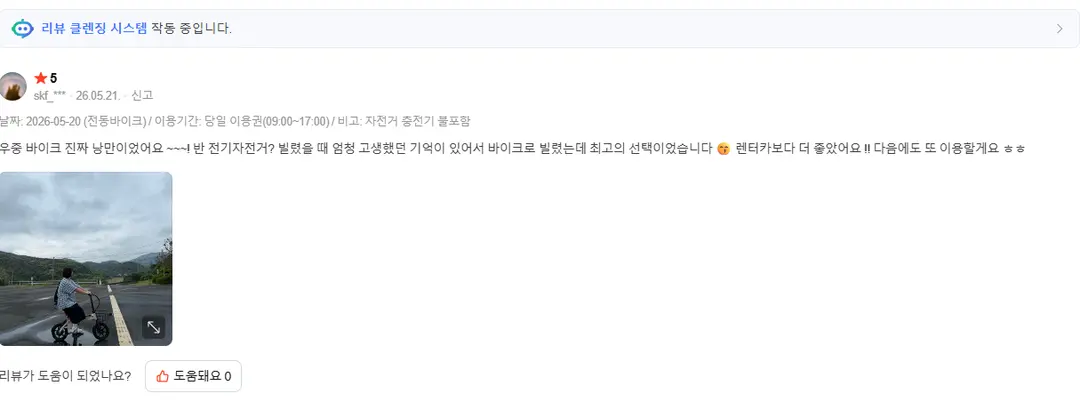Open reviewer skf_*** profile avatar
The image size is (1080, 411).
click(13, 87)
